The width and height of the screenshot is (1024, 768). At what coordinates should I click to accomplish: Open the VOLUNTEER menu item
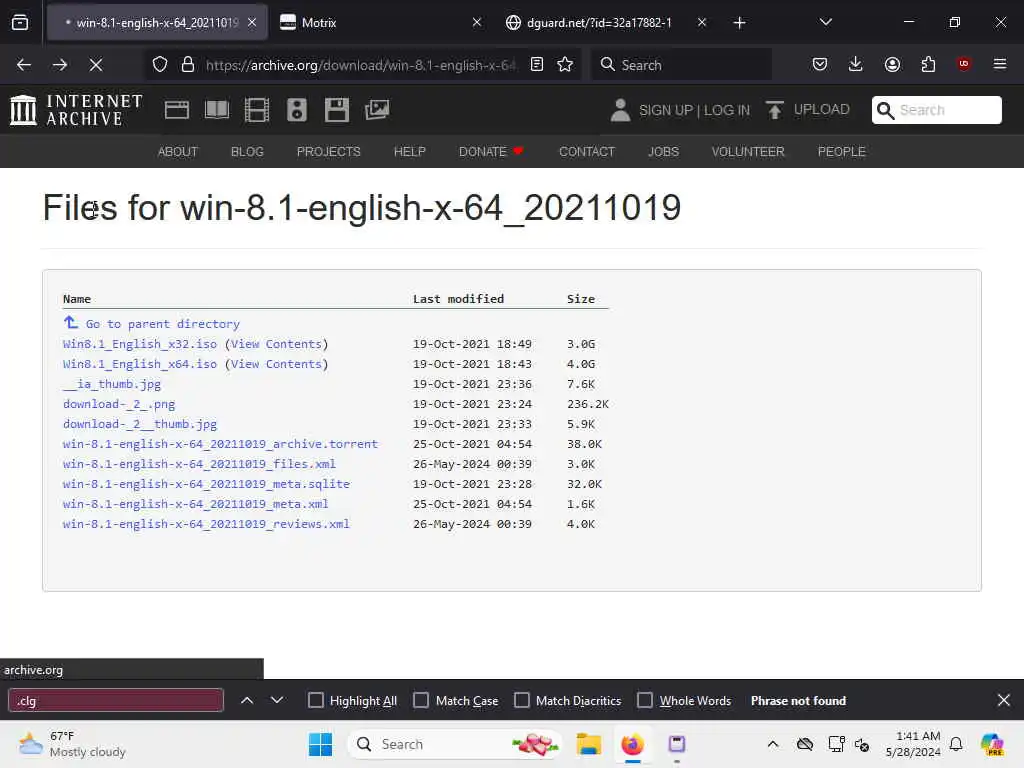[x=748, y=152]
